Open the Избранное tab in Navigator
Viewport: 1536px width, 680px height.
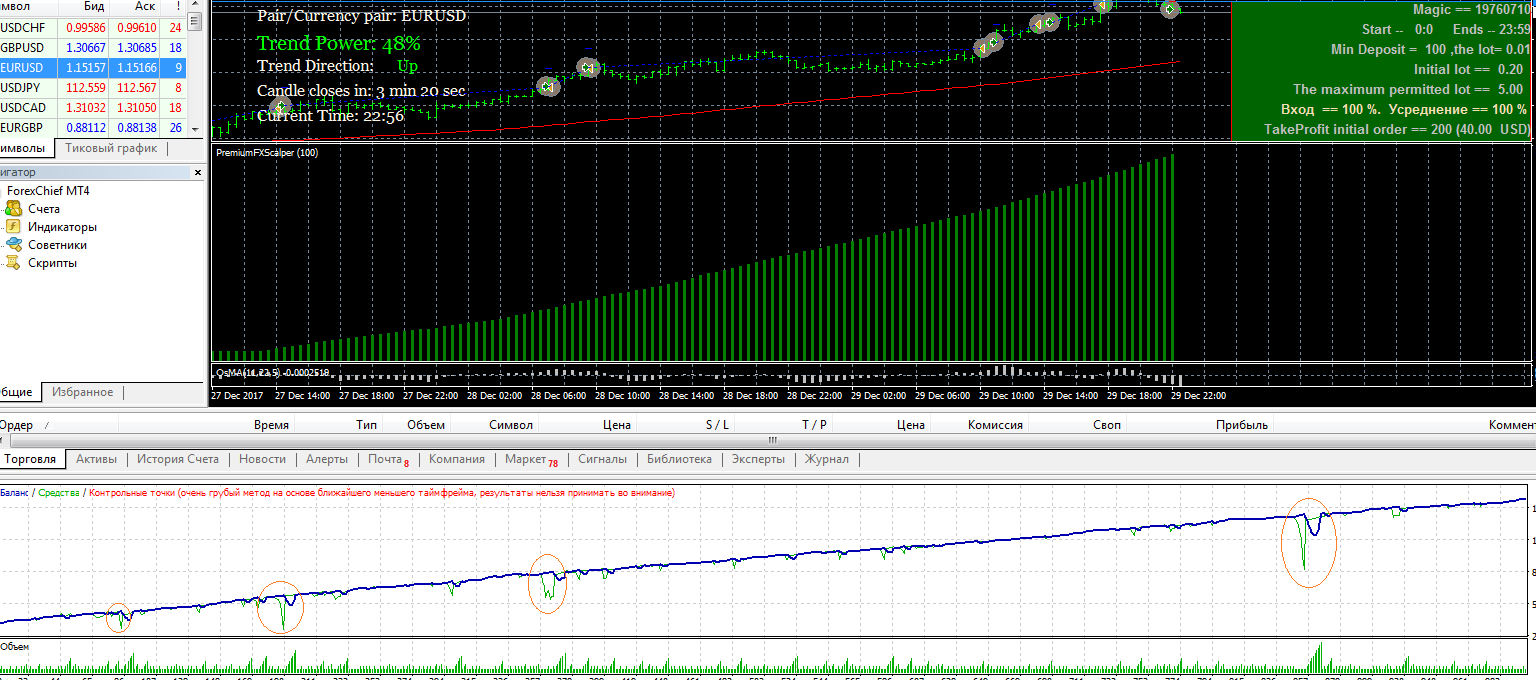click(x=82, y=393)
